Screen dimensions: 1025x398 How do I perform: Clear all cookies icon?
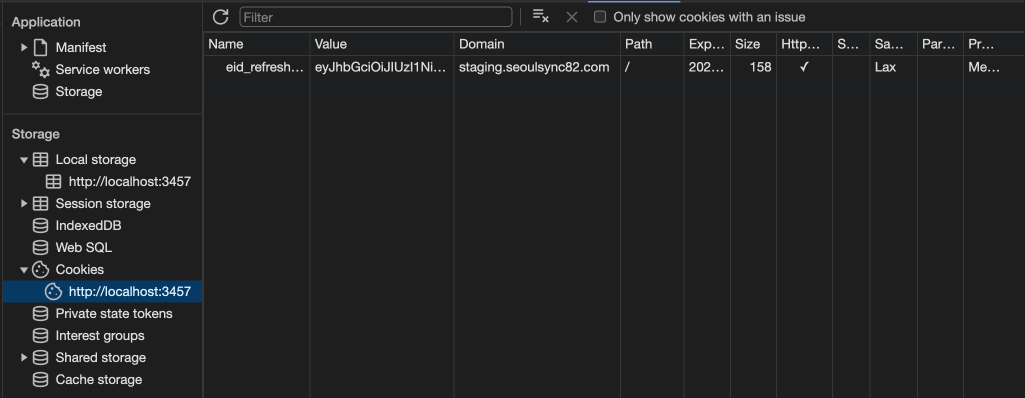[541, 17]
